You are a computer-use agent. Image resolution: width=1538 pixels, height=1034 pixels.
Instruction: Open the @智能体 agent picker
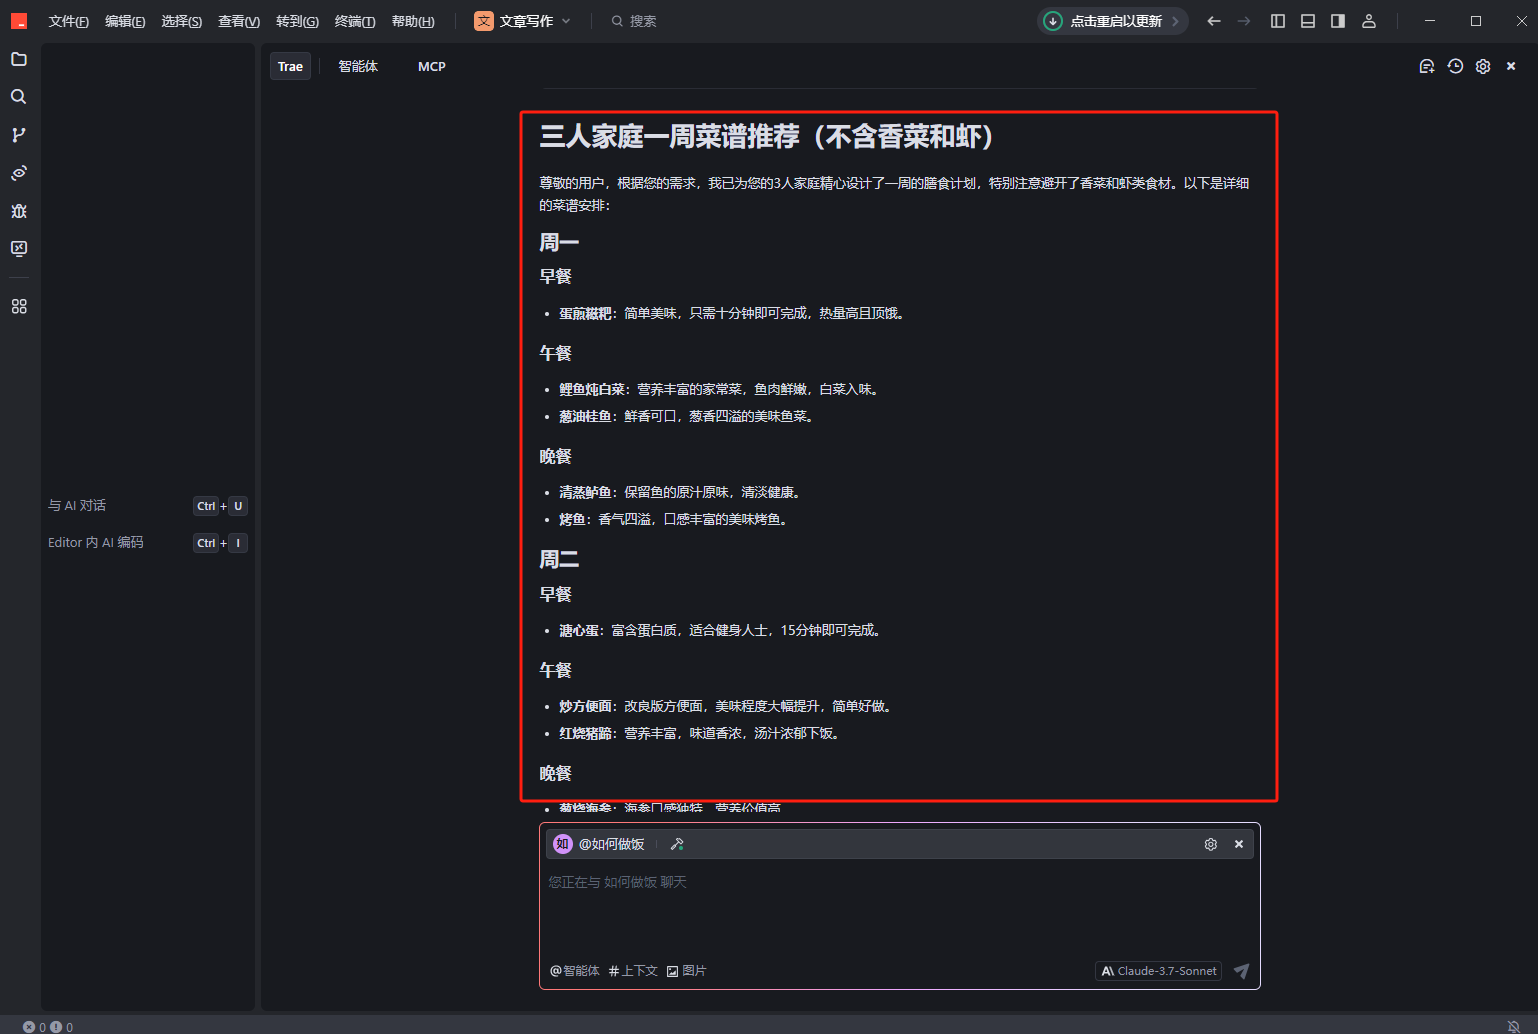coord(575,971)
